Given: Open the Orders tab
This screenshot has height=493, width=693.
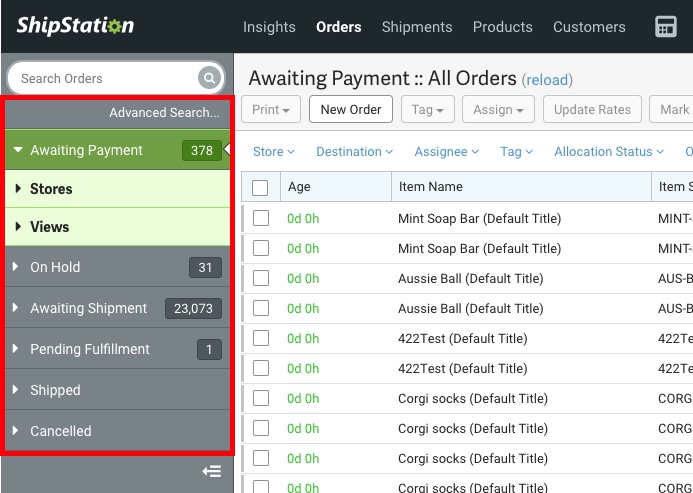Looking at the screenshot, I should pos(339,27).
